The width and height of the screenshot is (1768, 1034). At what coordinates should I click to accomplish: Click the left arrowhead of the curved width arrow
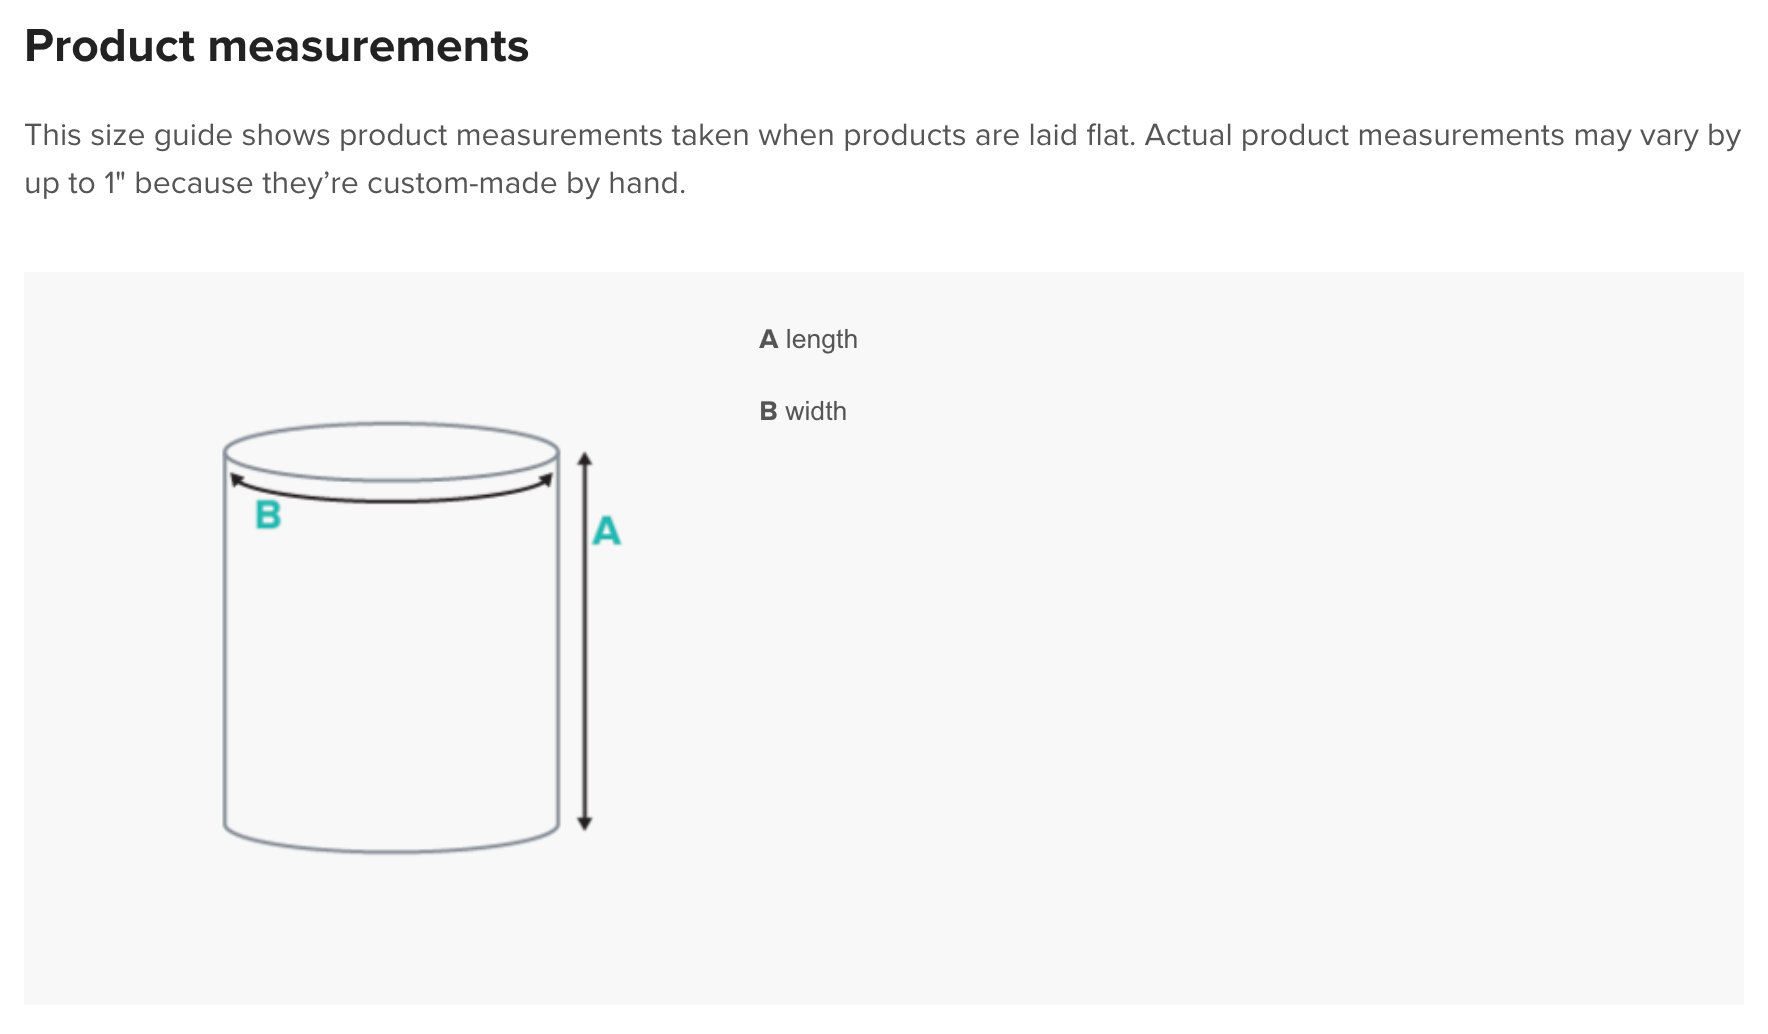tap(236, 480)
